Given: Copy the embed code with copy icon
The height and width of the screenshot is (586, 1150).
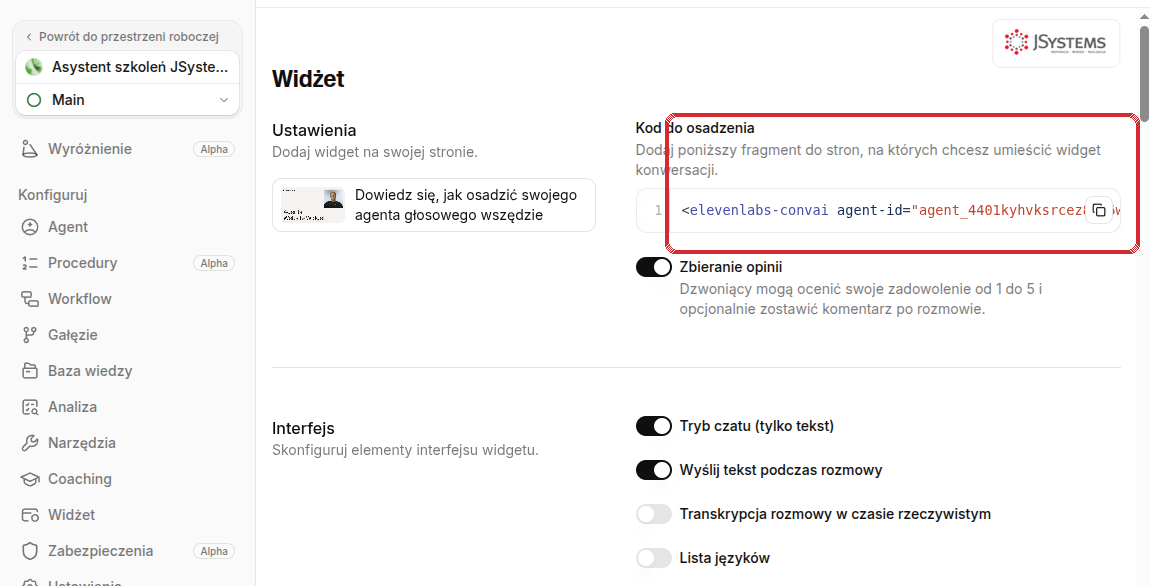Looking at the screenshot, I should coord(1099,210).
